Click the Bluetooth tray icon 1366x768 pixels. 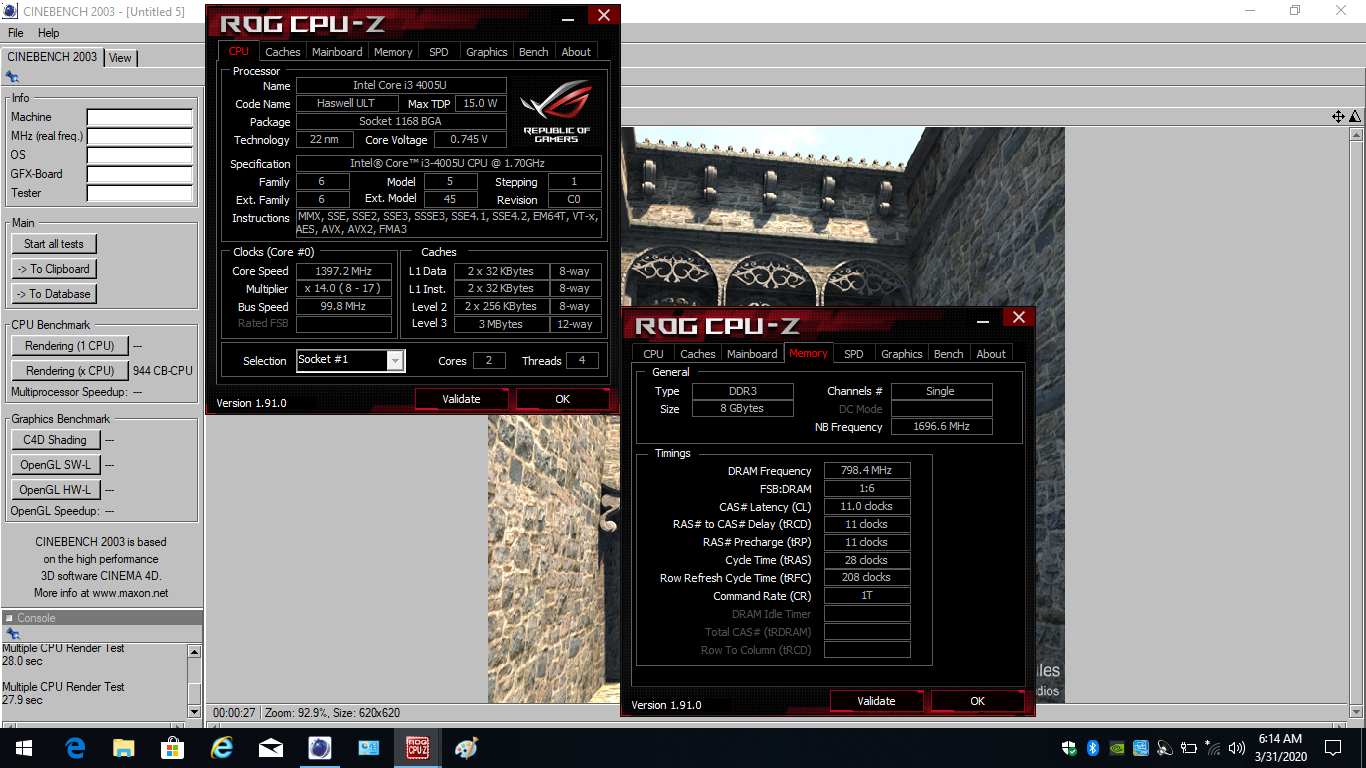pyautogui.click(x=1093, y=747)
